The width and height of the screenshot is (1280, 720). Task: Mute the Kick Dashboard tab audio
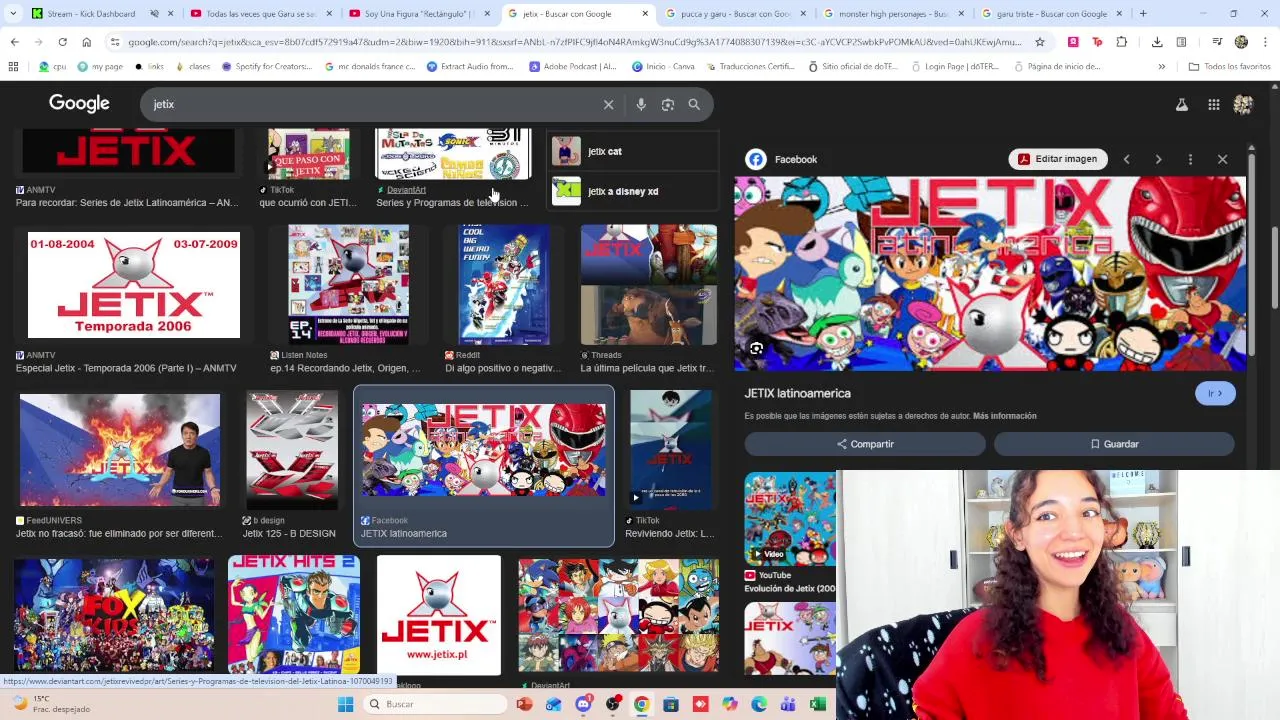(x=155, y=14)
